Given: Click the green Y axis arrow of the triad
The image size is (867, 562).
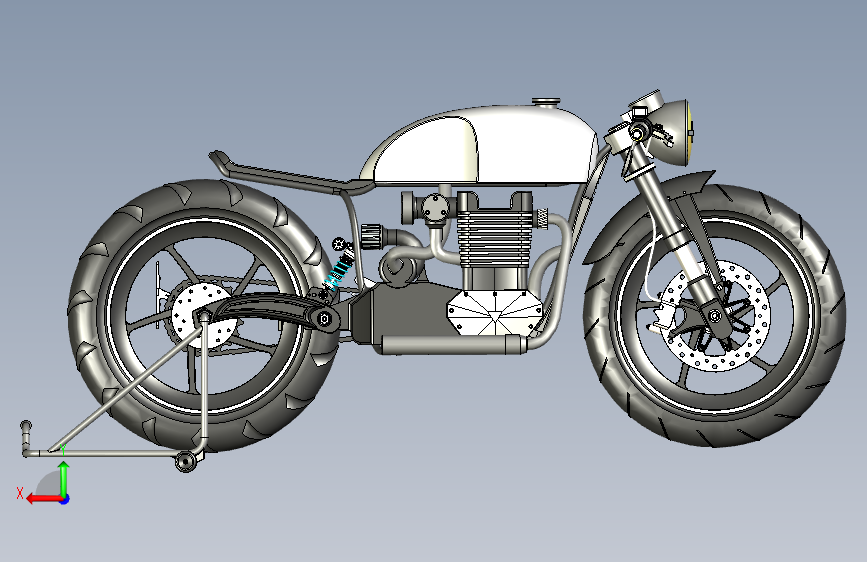Looking at the screenshot, I should pos(64,479).
